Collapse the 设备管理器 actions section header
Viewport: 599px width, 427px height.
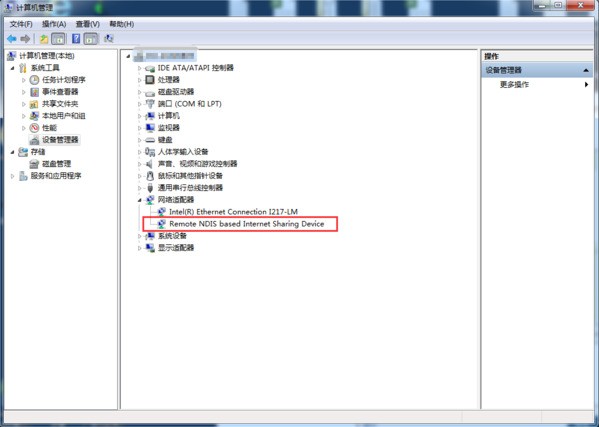click(586, 71)
